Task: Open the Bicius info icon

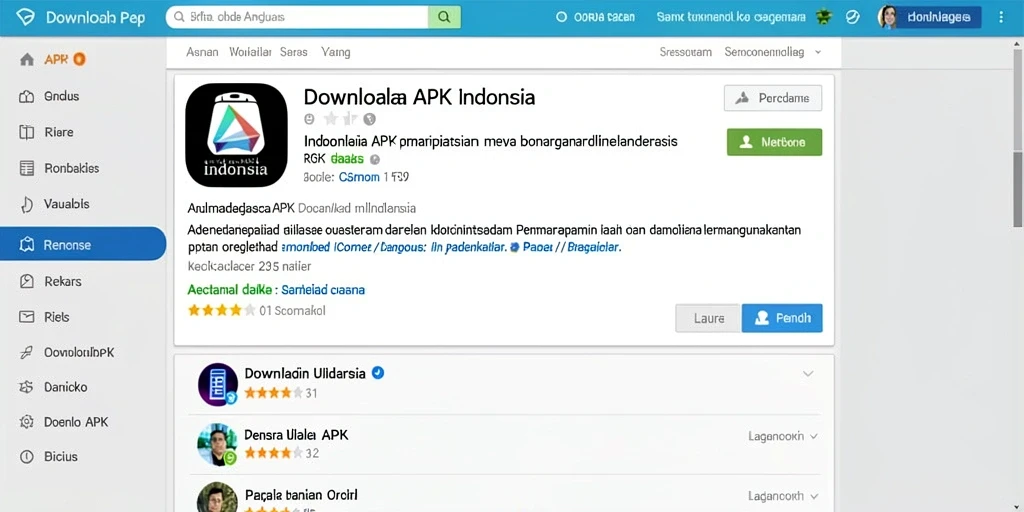Action: click(x=27, y=456)
